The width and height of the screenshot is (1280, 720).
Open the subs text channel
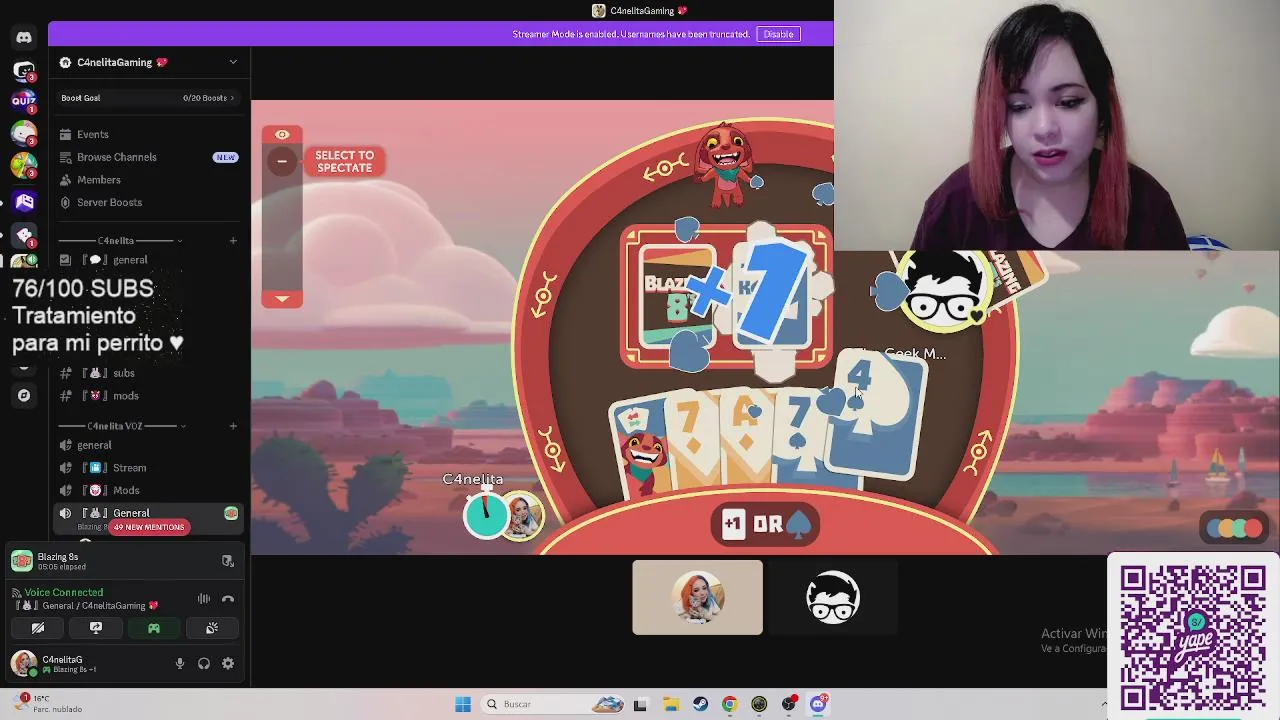(x=150, y=373)
